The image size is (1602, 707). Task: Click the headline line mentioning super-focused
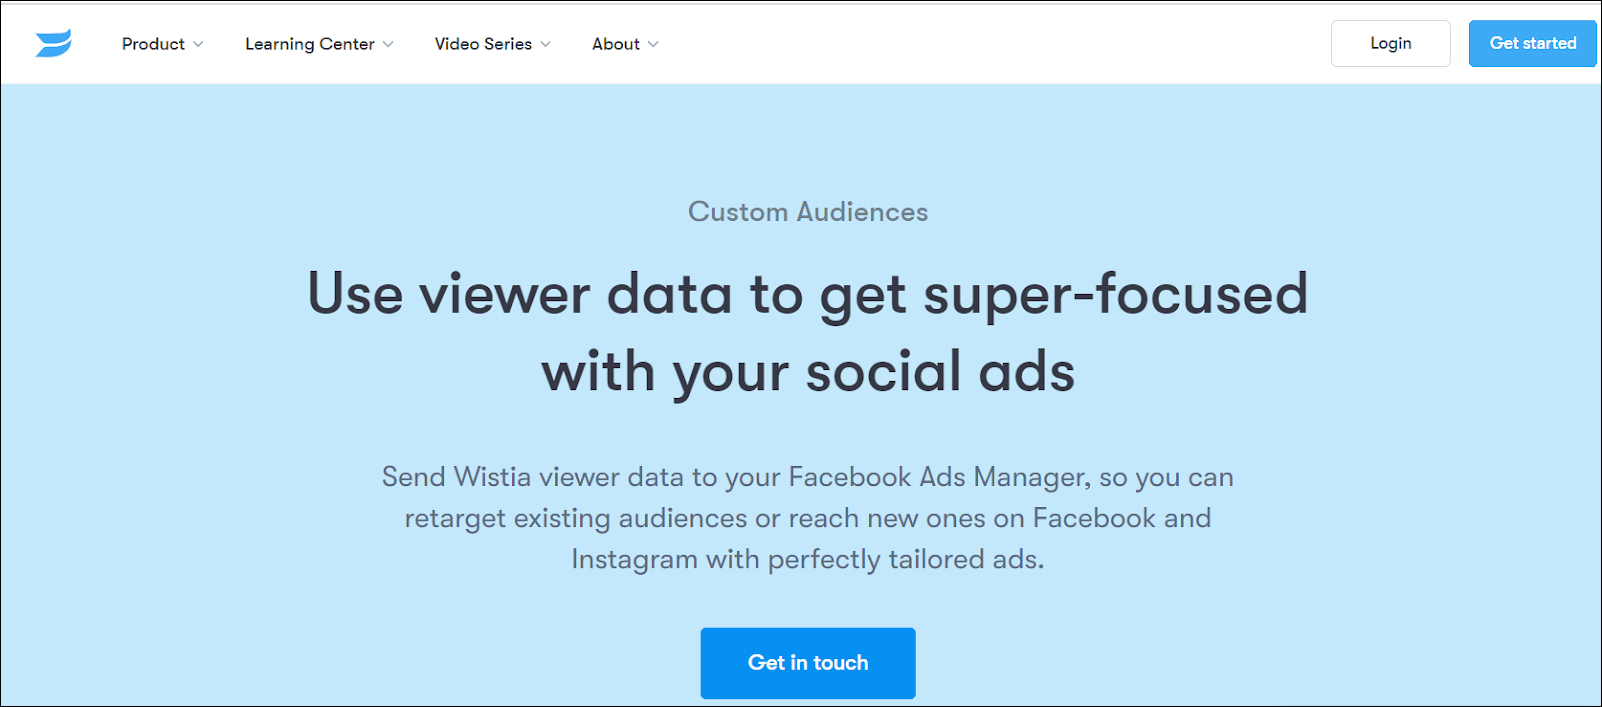(x=808, y=294)
